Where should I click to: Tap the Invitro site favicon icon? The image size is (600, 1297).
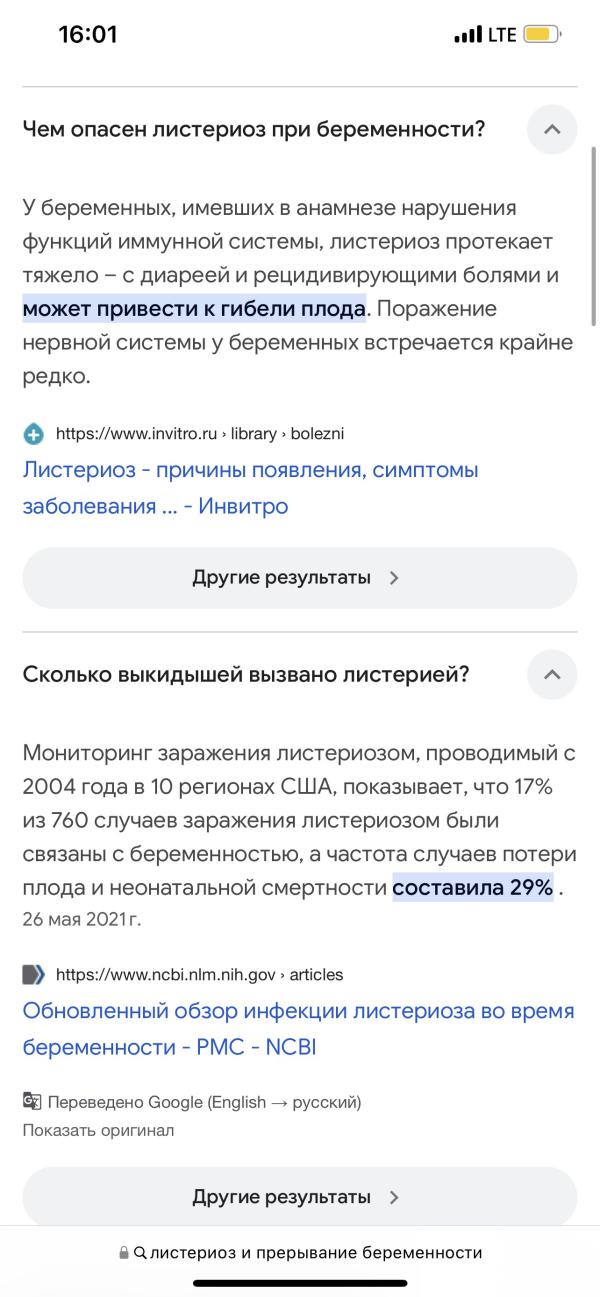34,434
